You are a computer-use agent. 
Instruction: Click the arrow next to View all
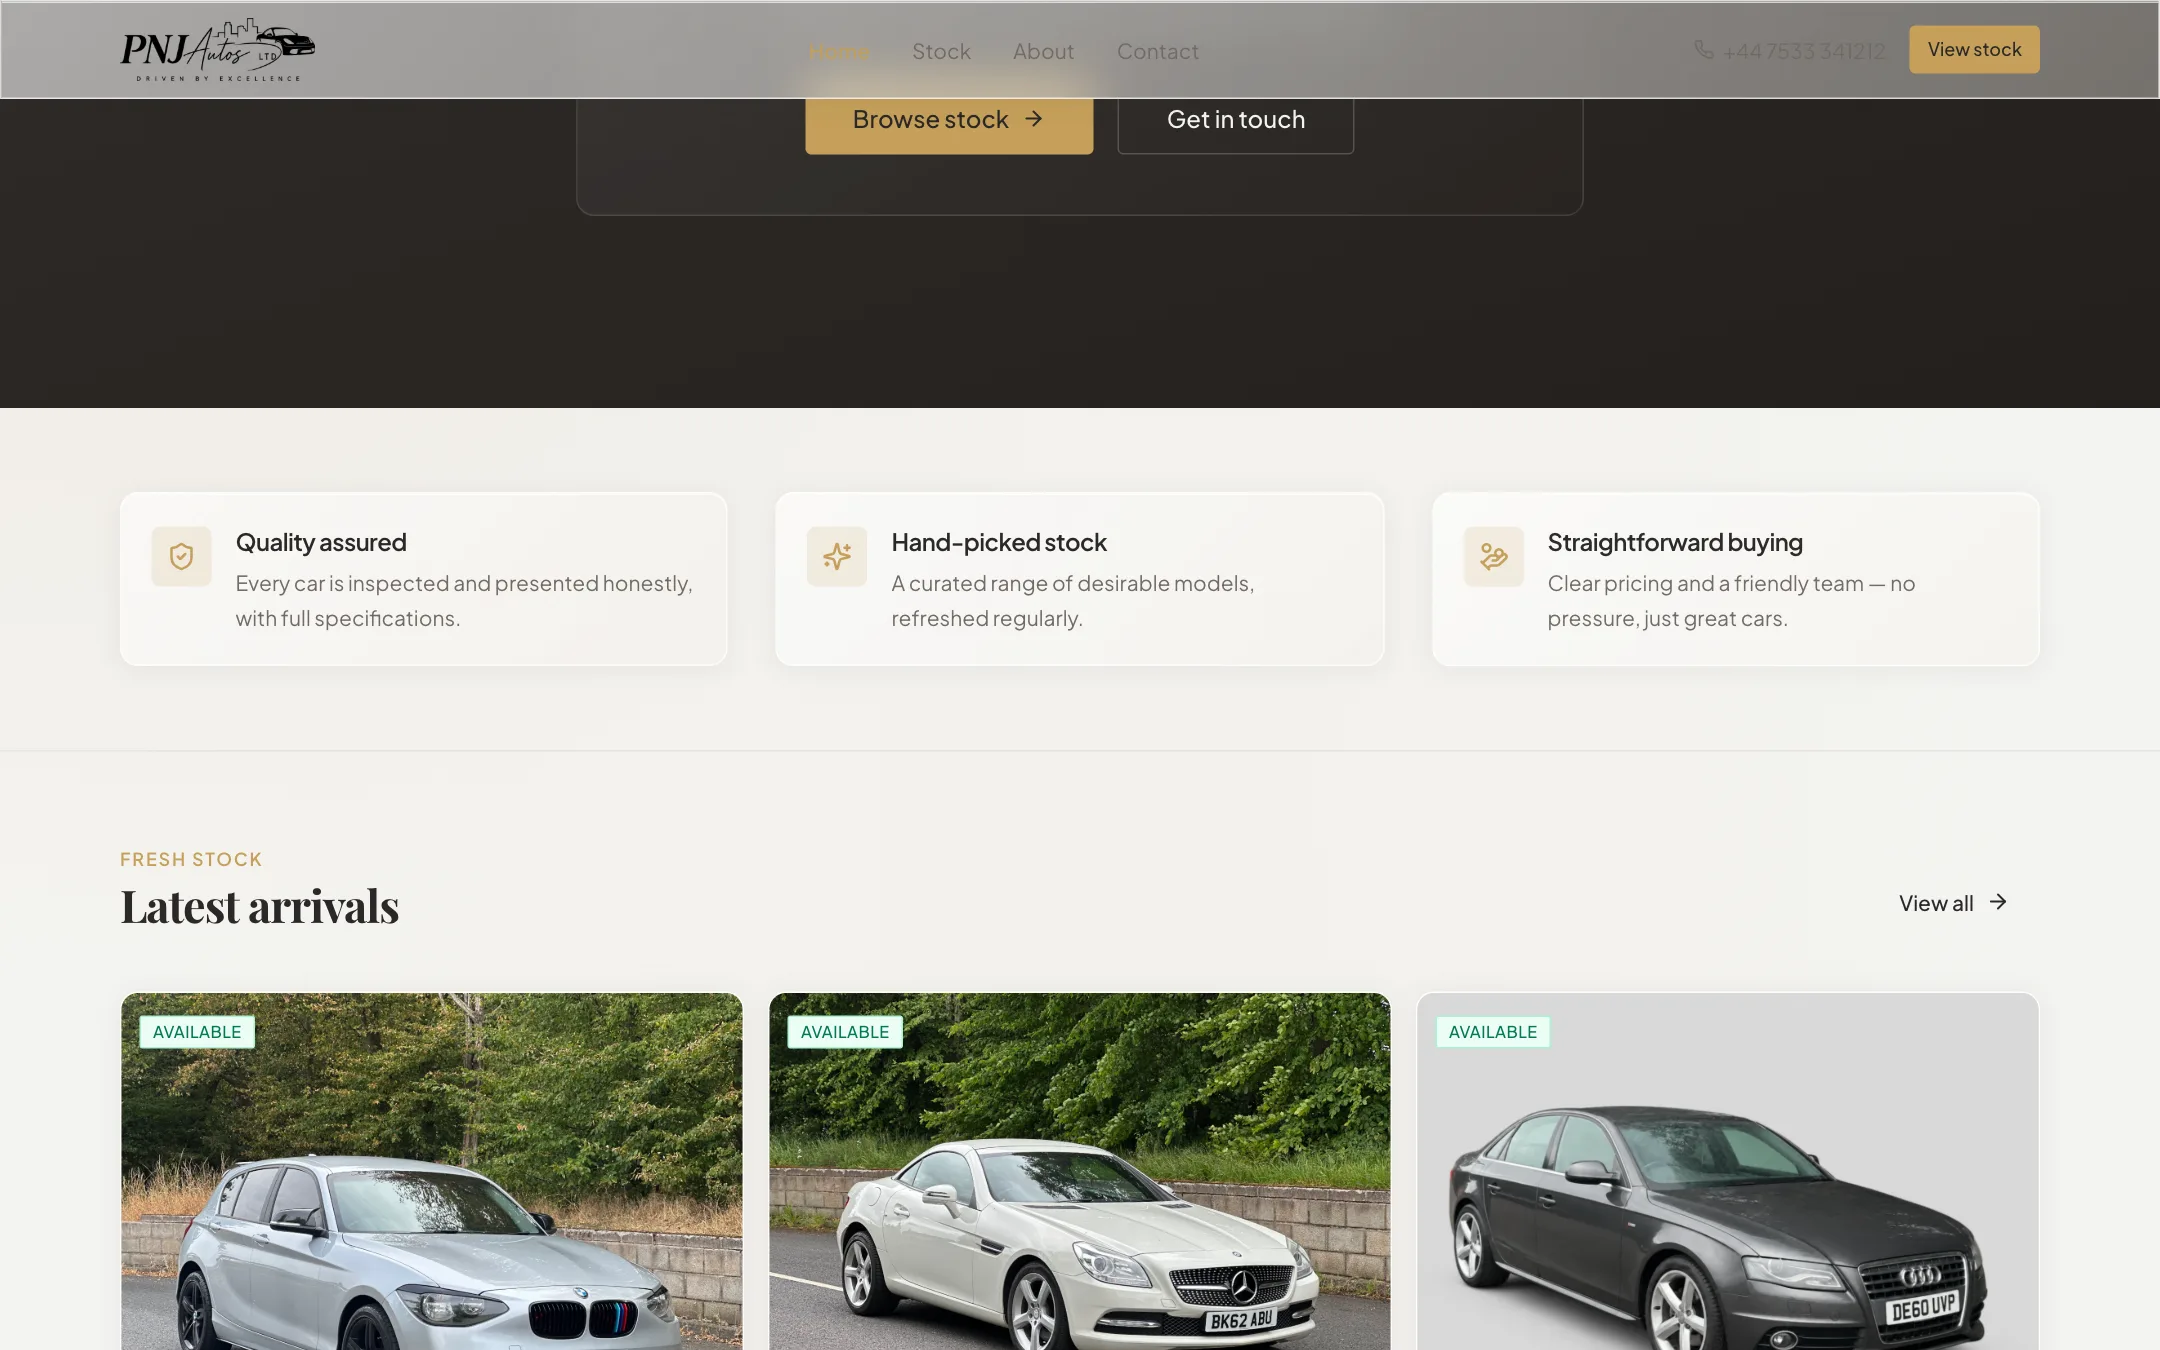pyautogui.click(x=1998, y=902)
